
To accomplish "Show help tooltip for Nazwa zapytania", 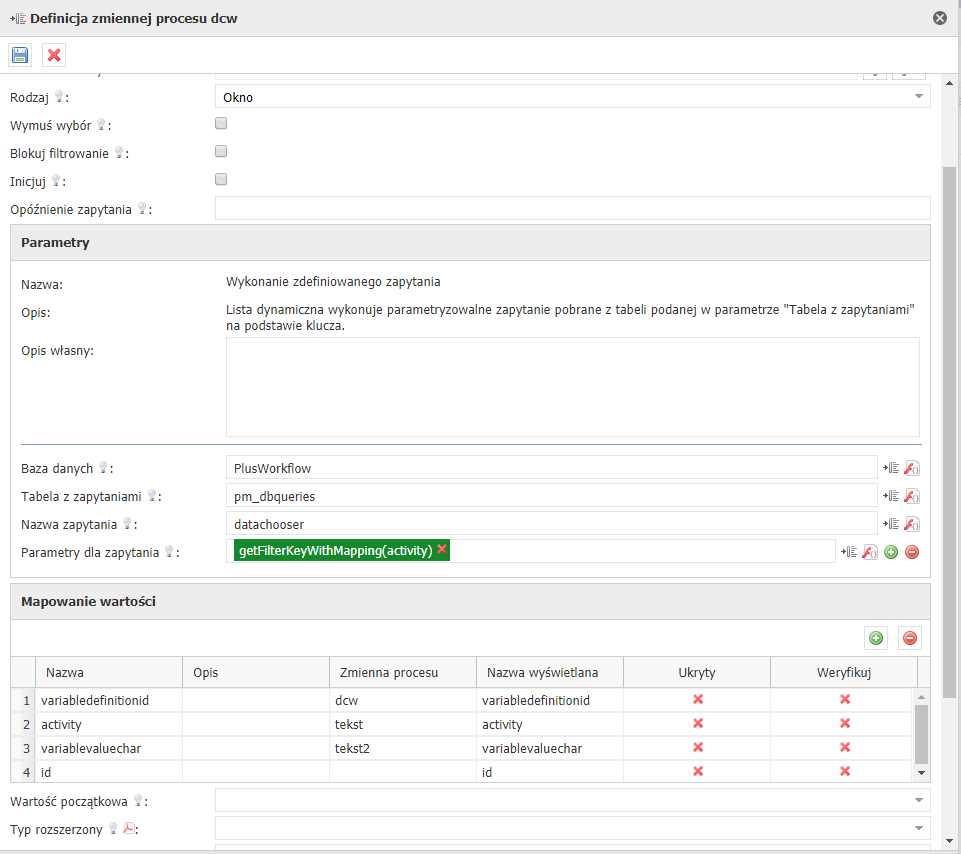I will point(127,524).
